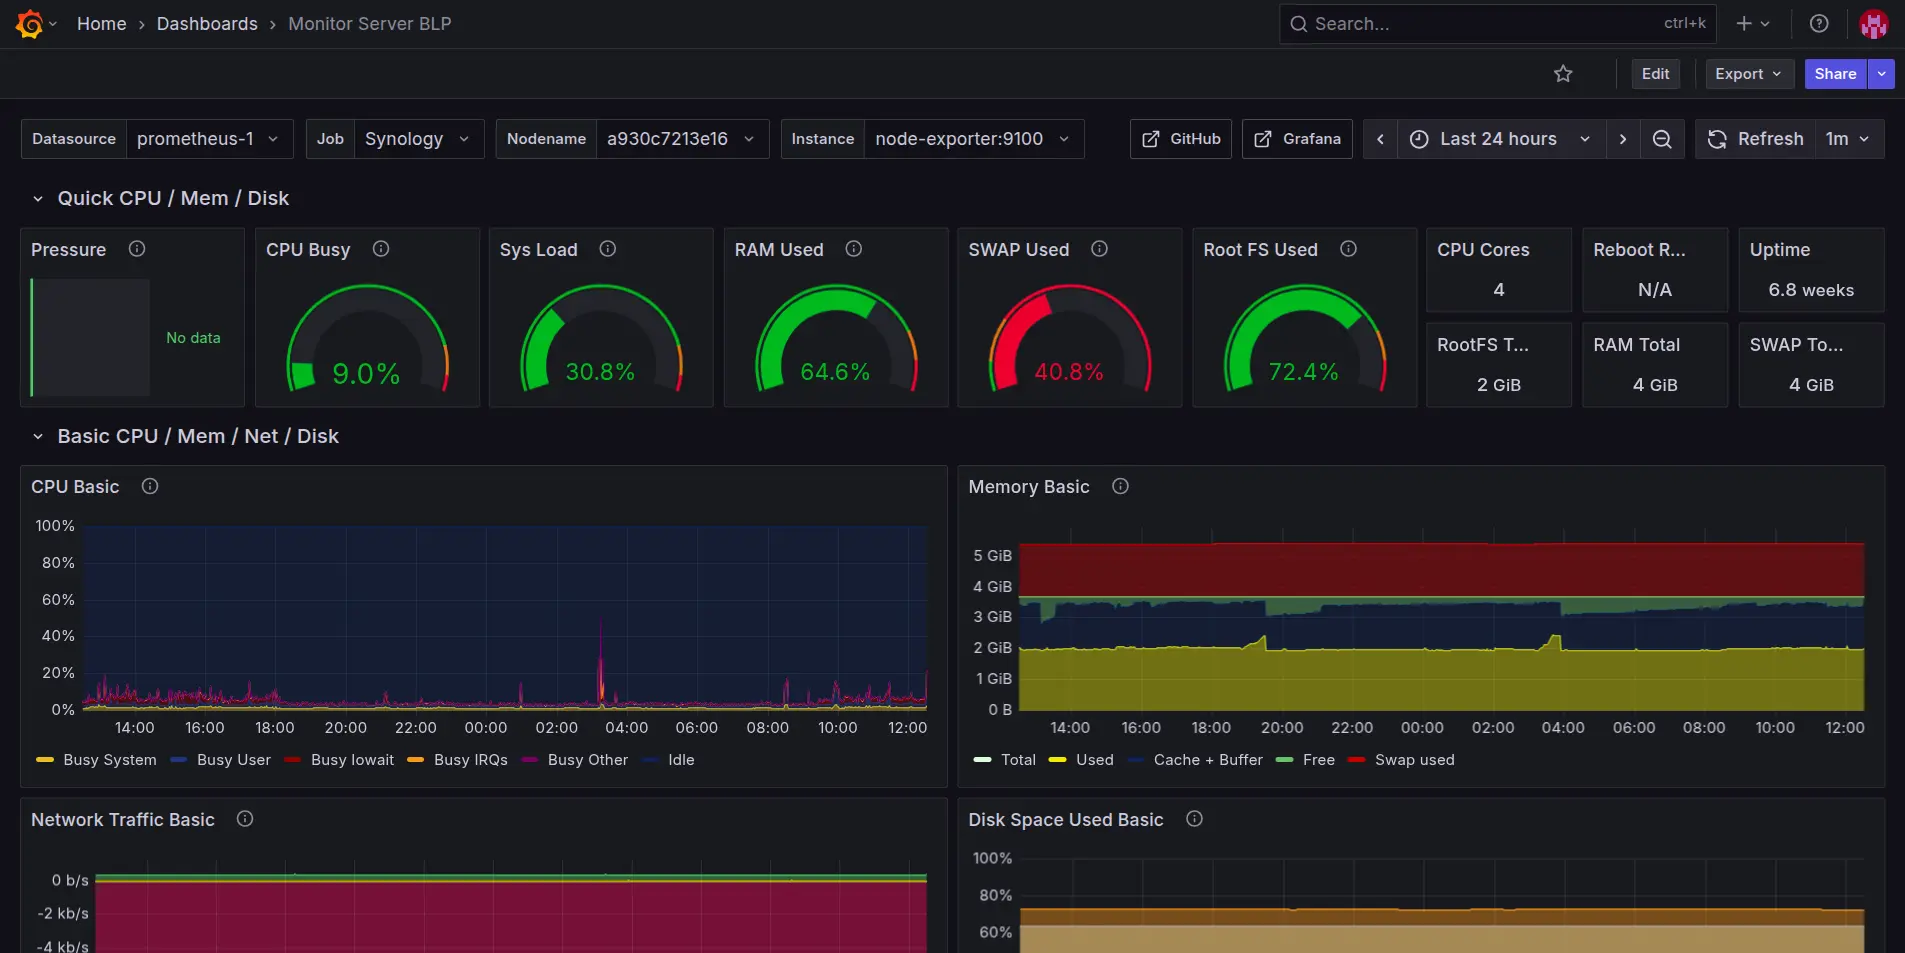Show Pressure panel info icon
1905x953 pixels.
tap(137, 249)
